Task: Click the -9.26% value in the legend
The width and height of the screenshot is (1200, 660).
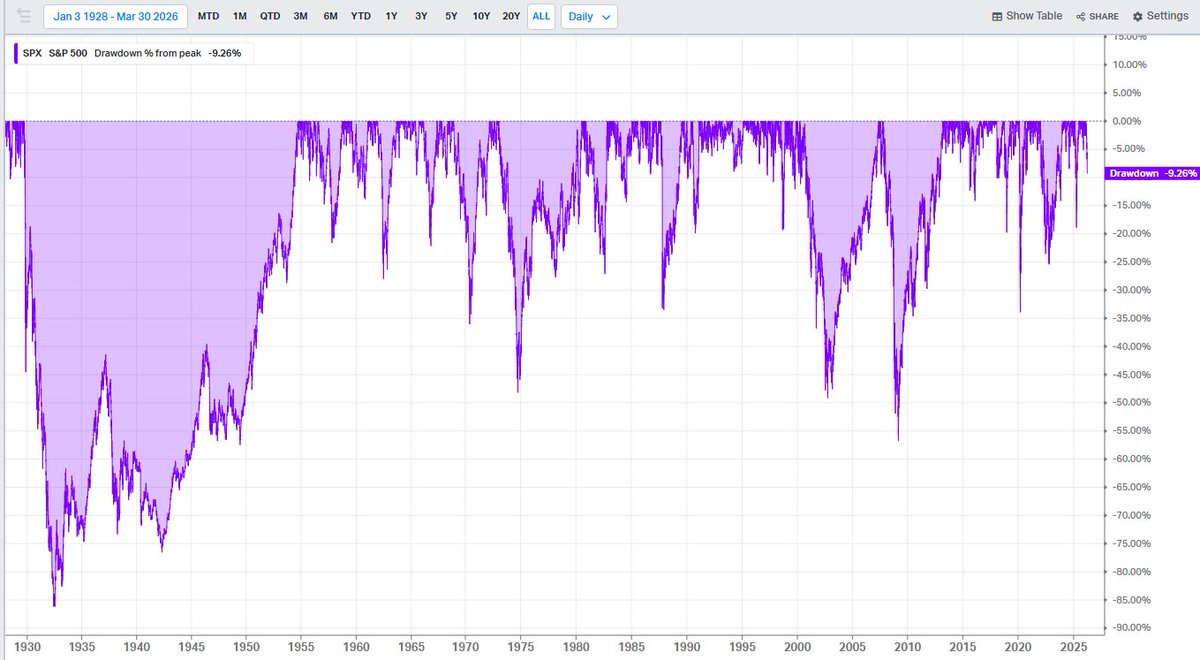Action: tap(227, 54)
